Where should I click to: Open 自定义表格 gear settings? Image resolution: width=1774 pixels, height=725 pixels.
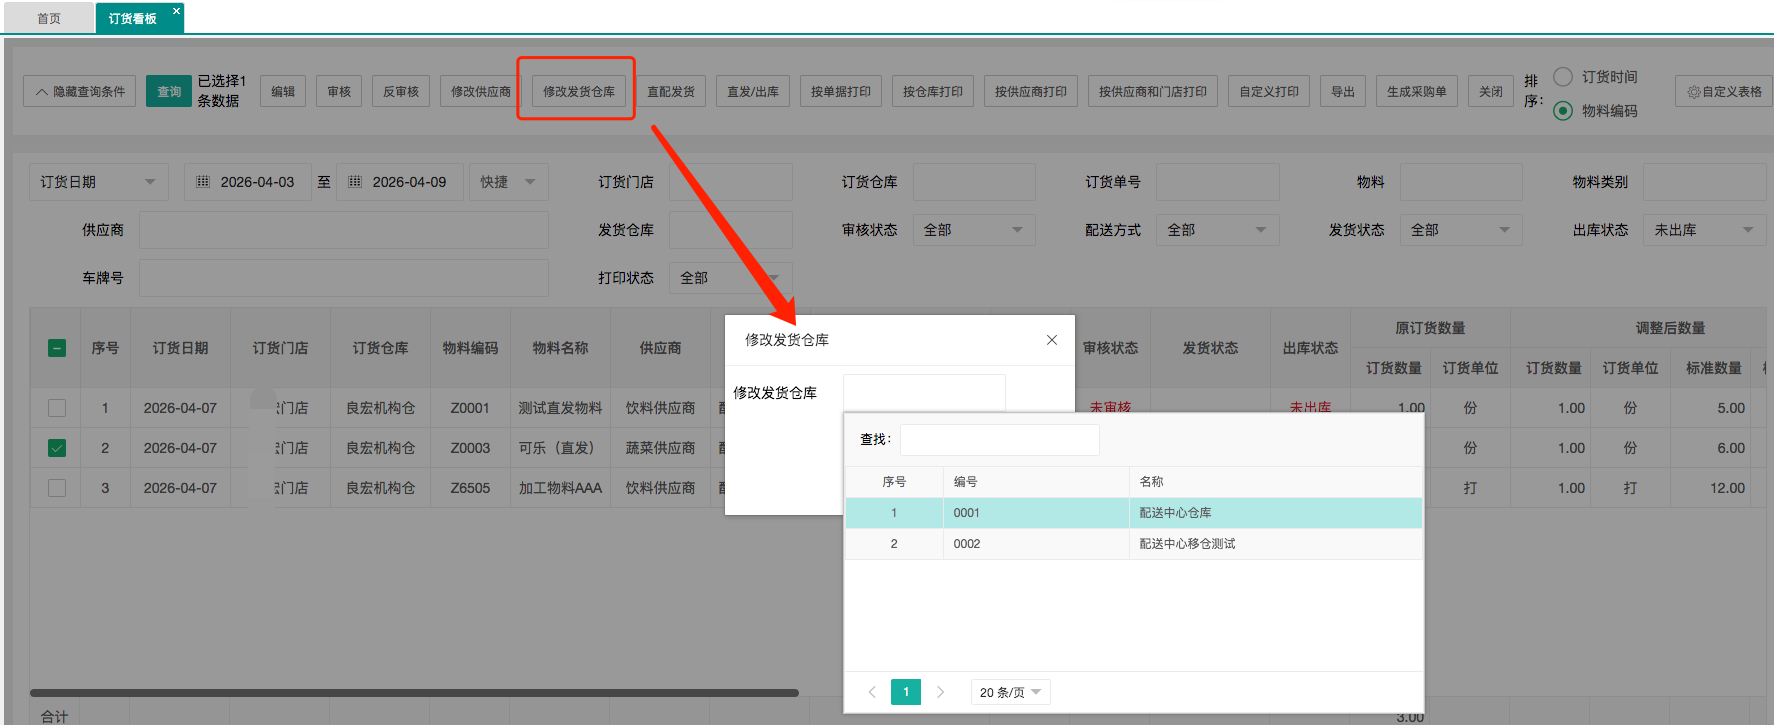click(1725, 92)
